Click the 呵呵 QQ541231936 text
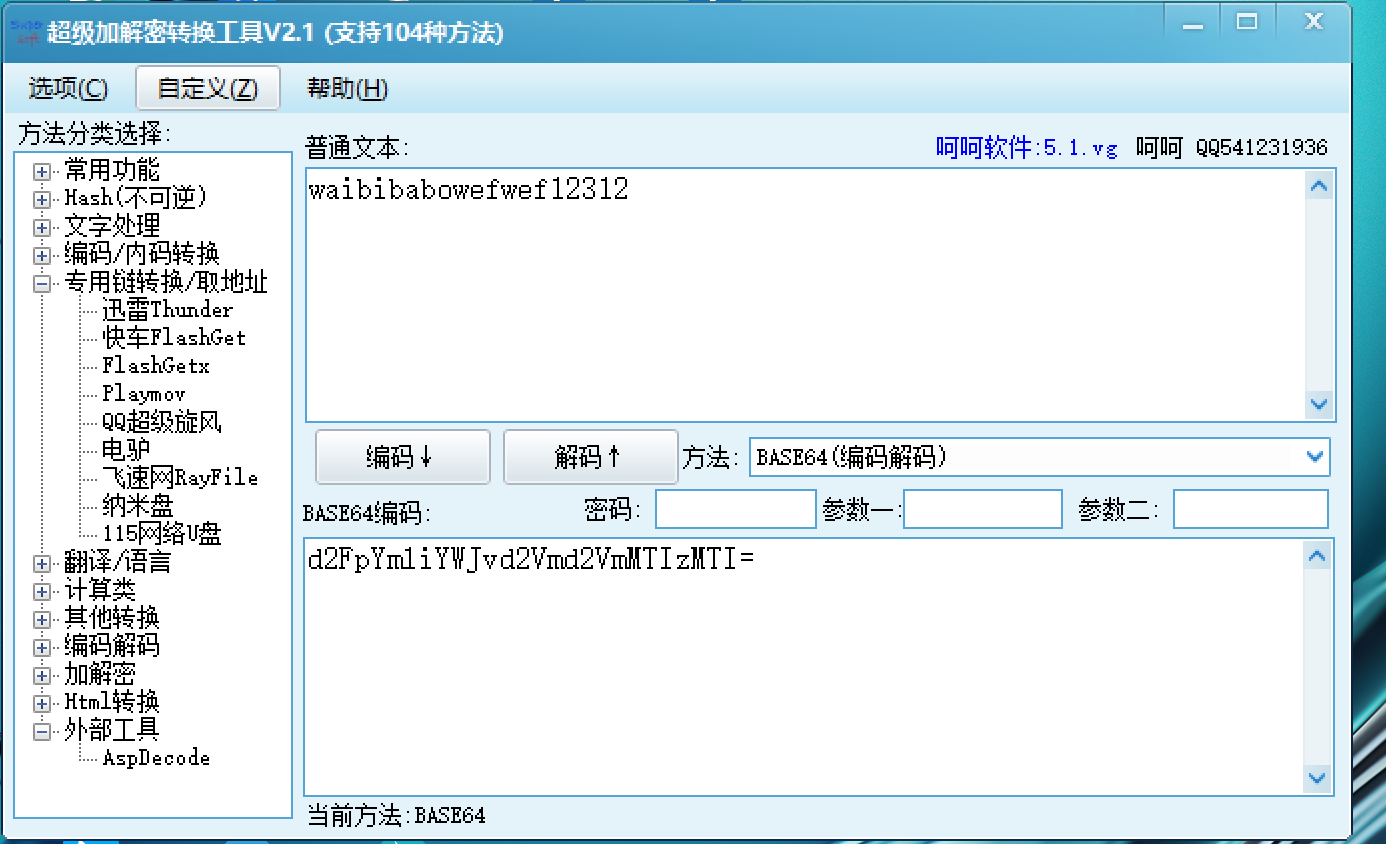 [1232, 148]
